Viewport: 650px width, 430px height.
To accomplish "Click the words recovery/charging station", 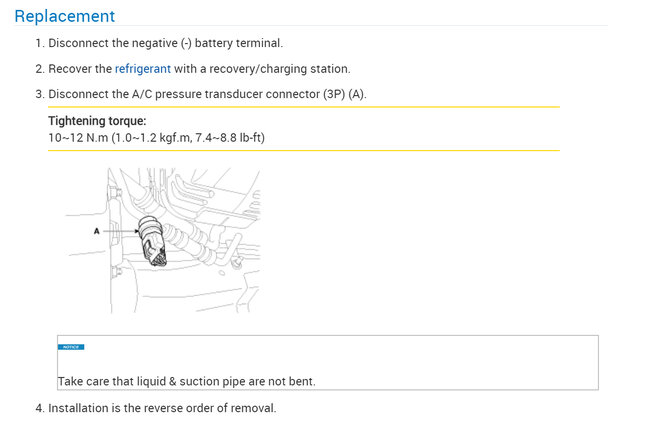I will [x=297, y=69].
